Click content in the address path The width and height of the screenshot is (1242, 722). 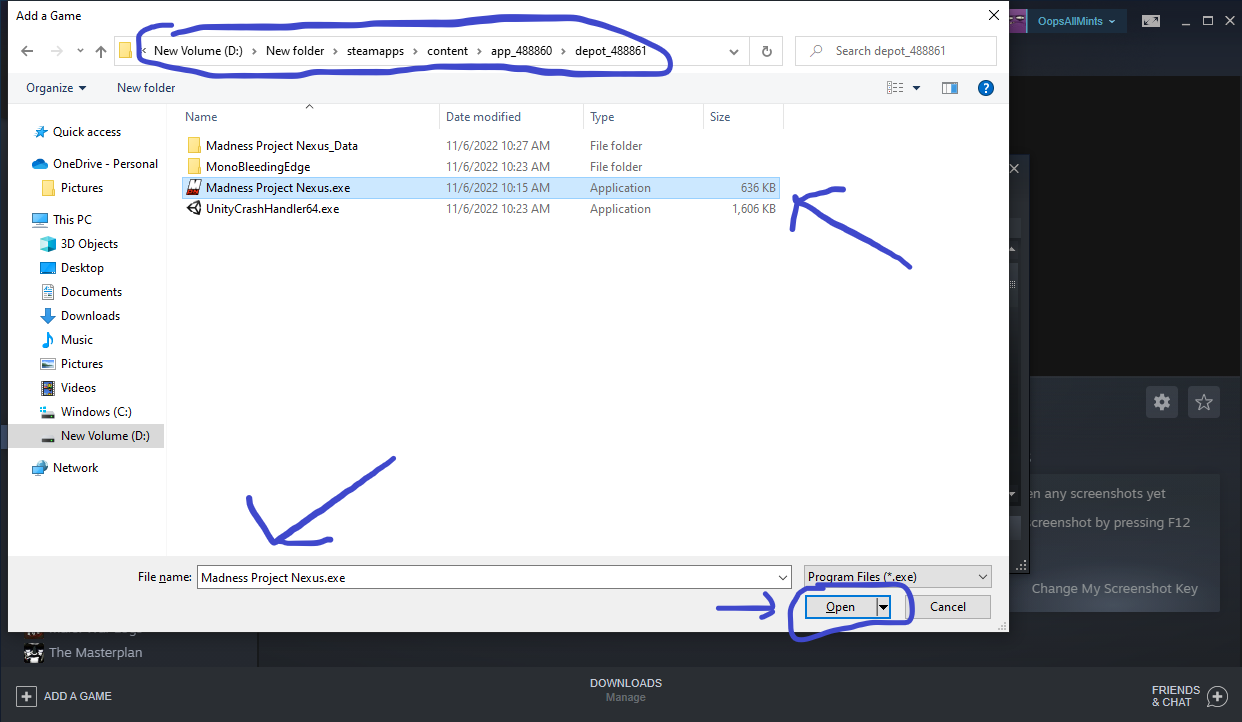coord(447,51)
